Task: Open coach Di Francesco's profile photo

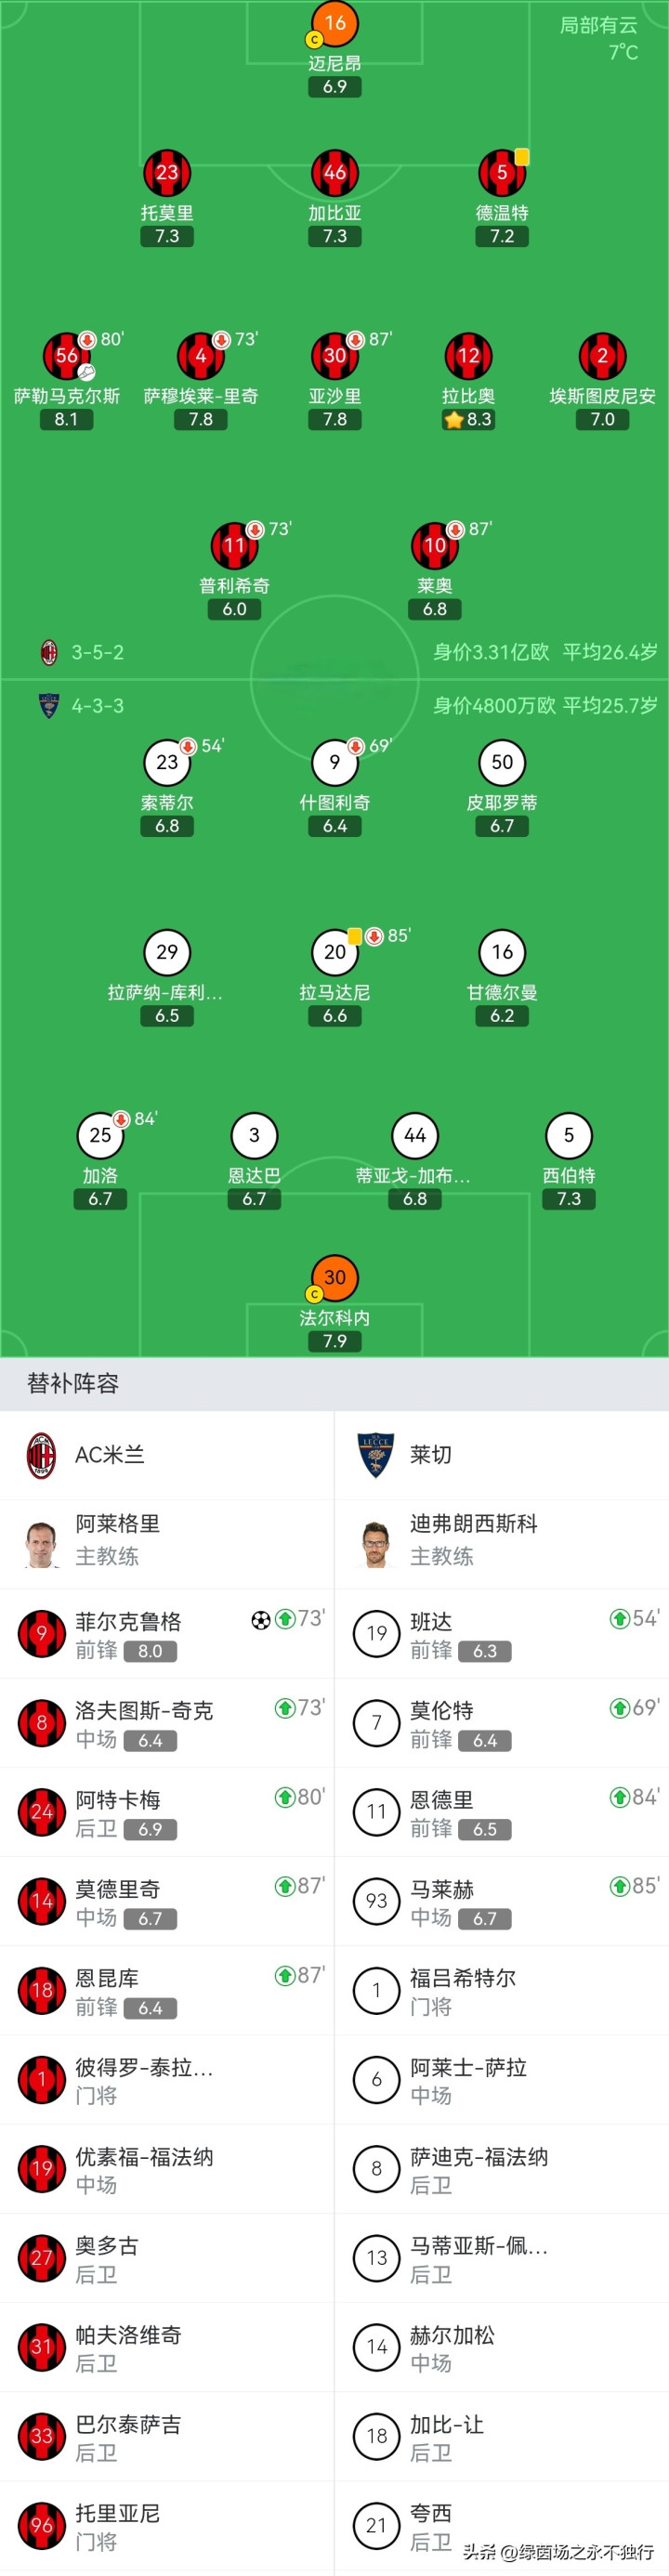Action: 376,1543
